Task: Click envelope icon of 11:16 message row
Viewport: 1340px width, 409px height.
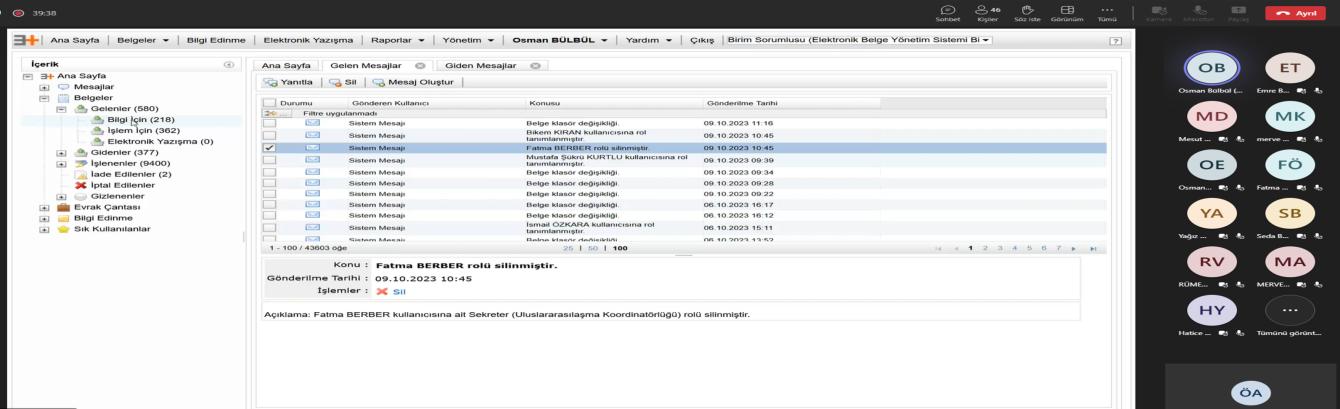Action: pos(312,123)
